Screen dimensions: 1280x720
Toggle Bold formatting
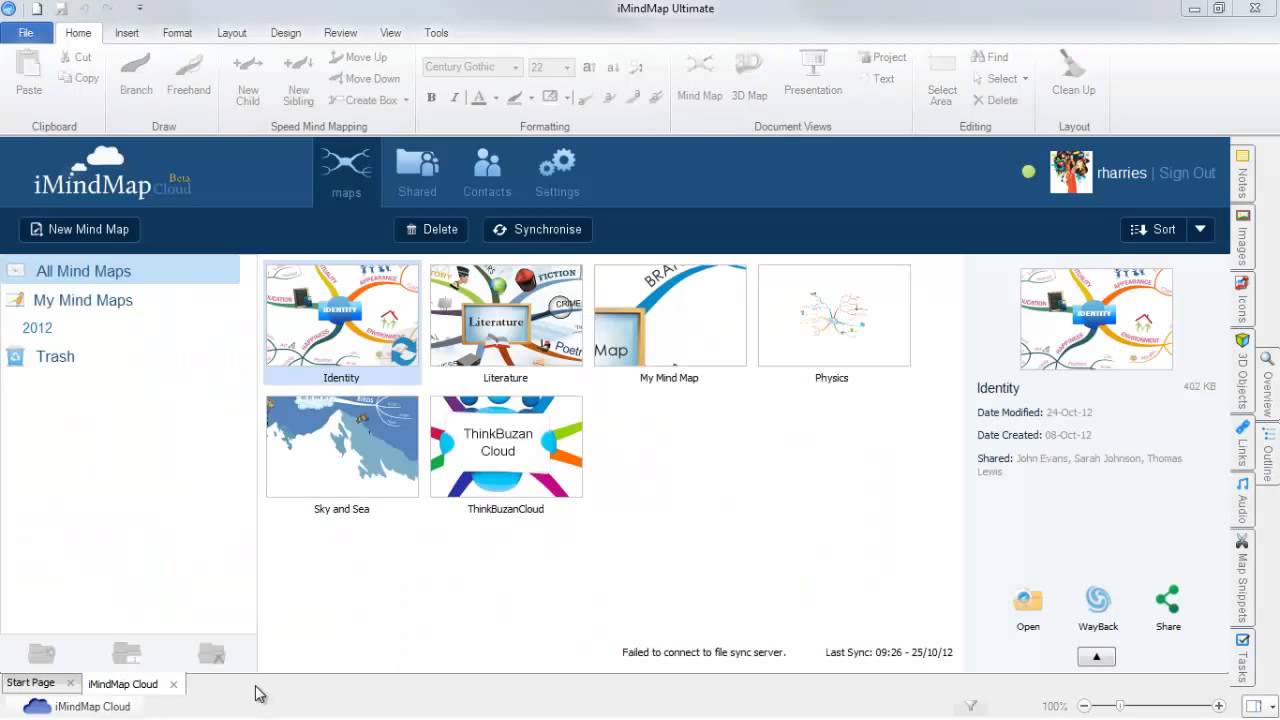point(431,97)
